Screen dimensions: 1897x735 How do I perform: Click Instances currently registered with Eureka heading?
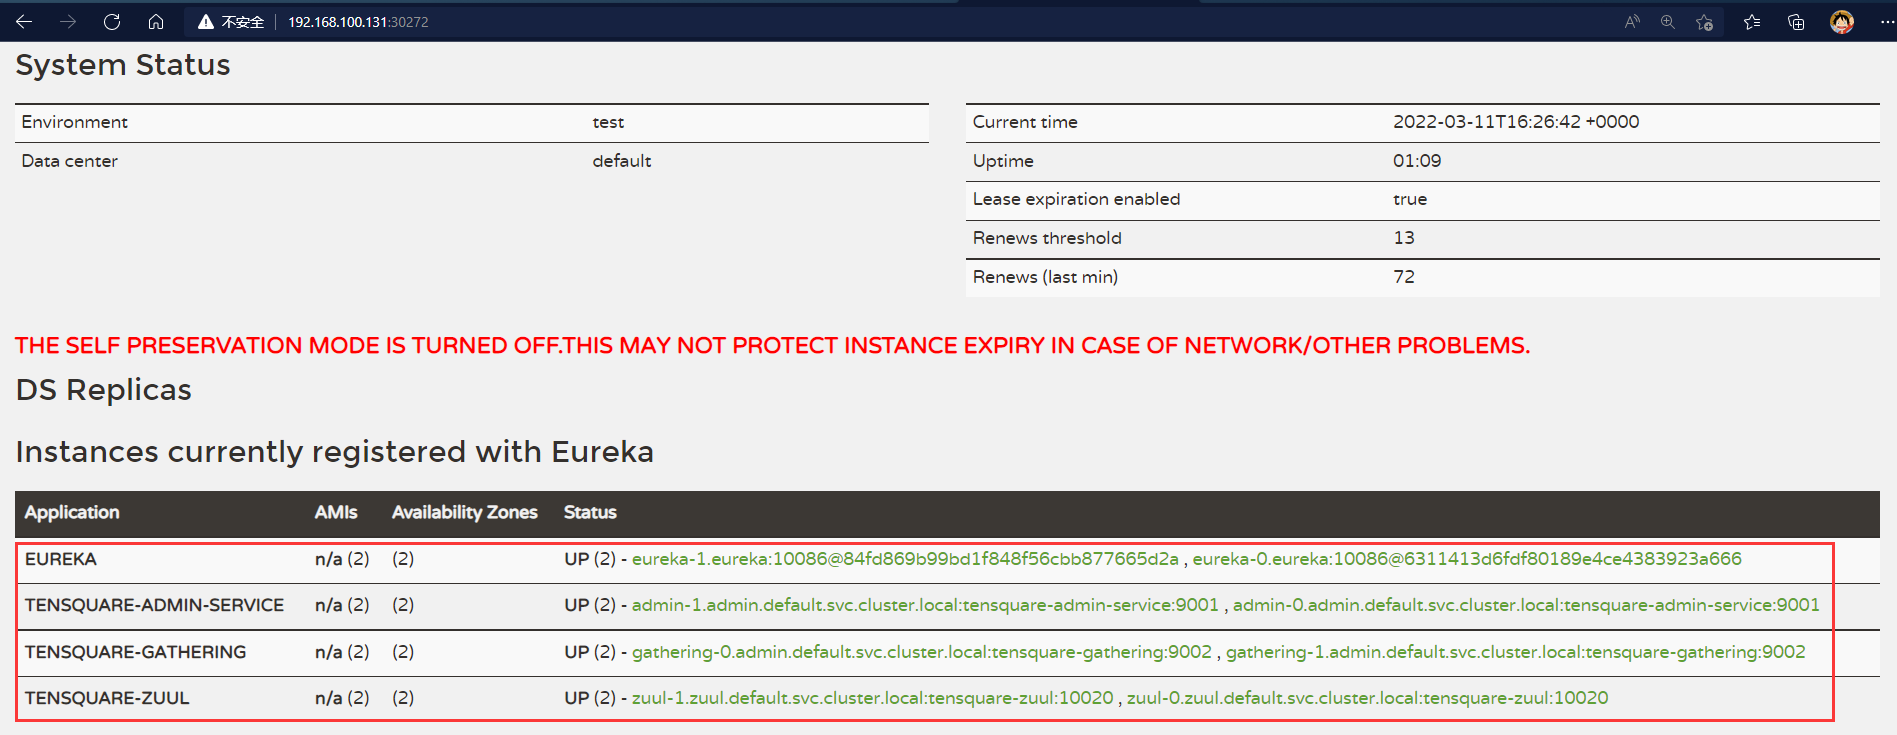(335, 452)
